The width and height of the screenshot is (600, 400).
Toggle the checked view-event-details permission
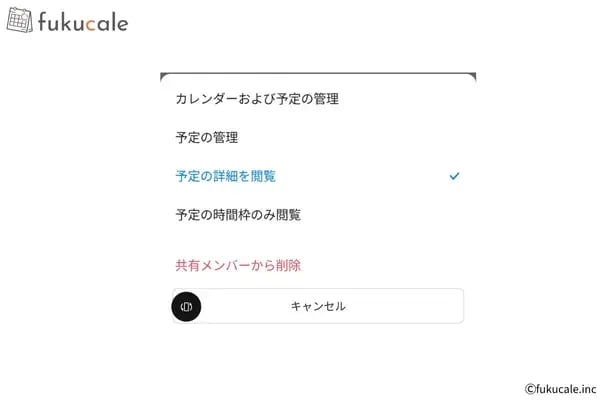click(318, 176)
